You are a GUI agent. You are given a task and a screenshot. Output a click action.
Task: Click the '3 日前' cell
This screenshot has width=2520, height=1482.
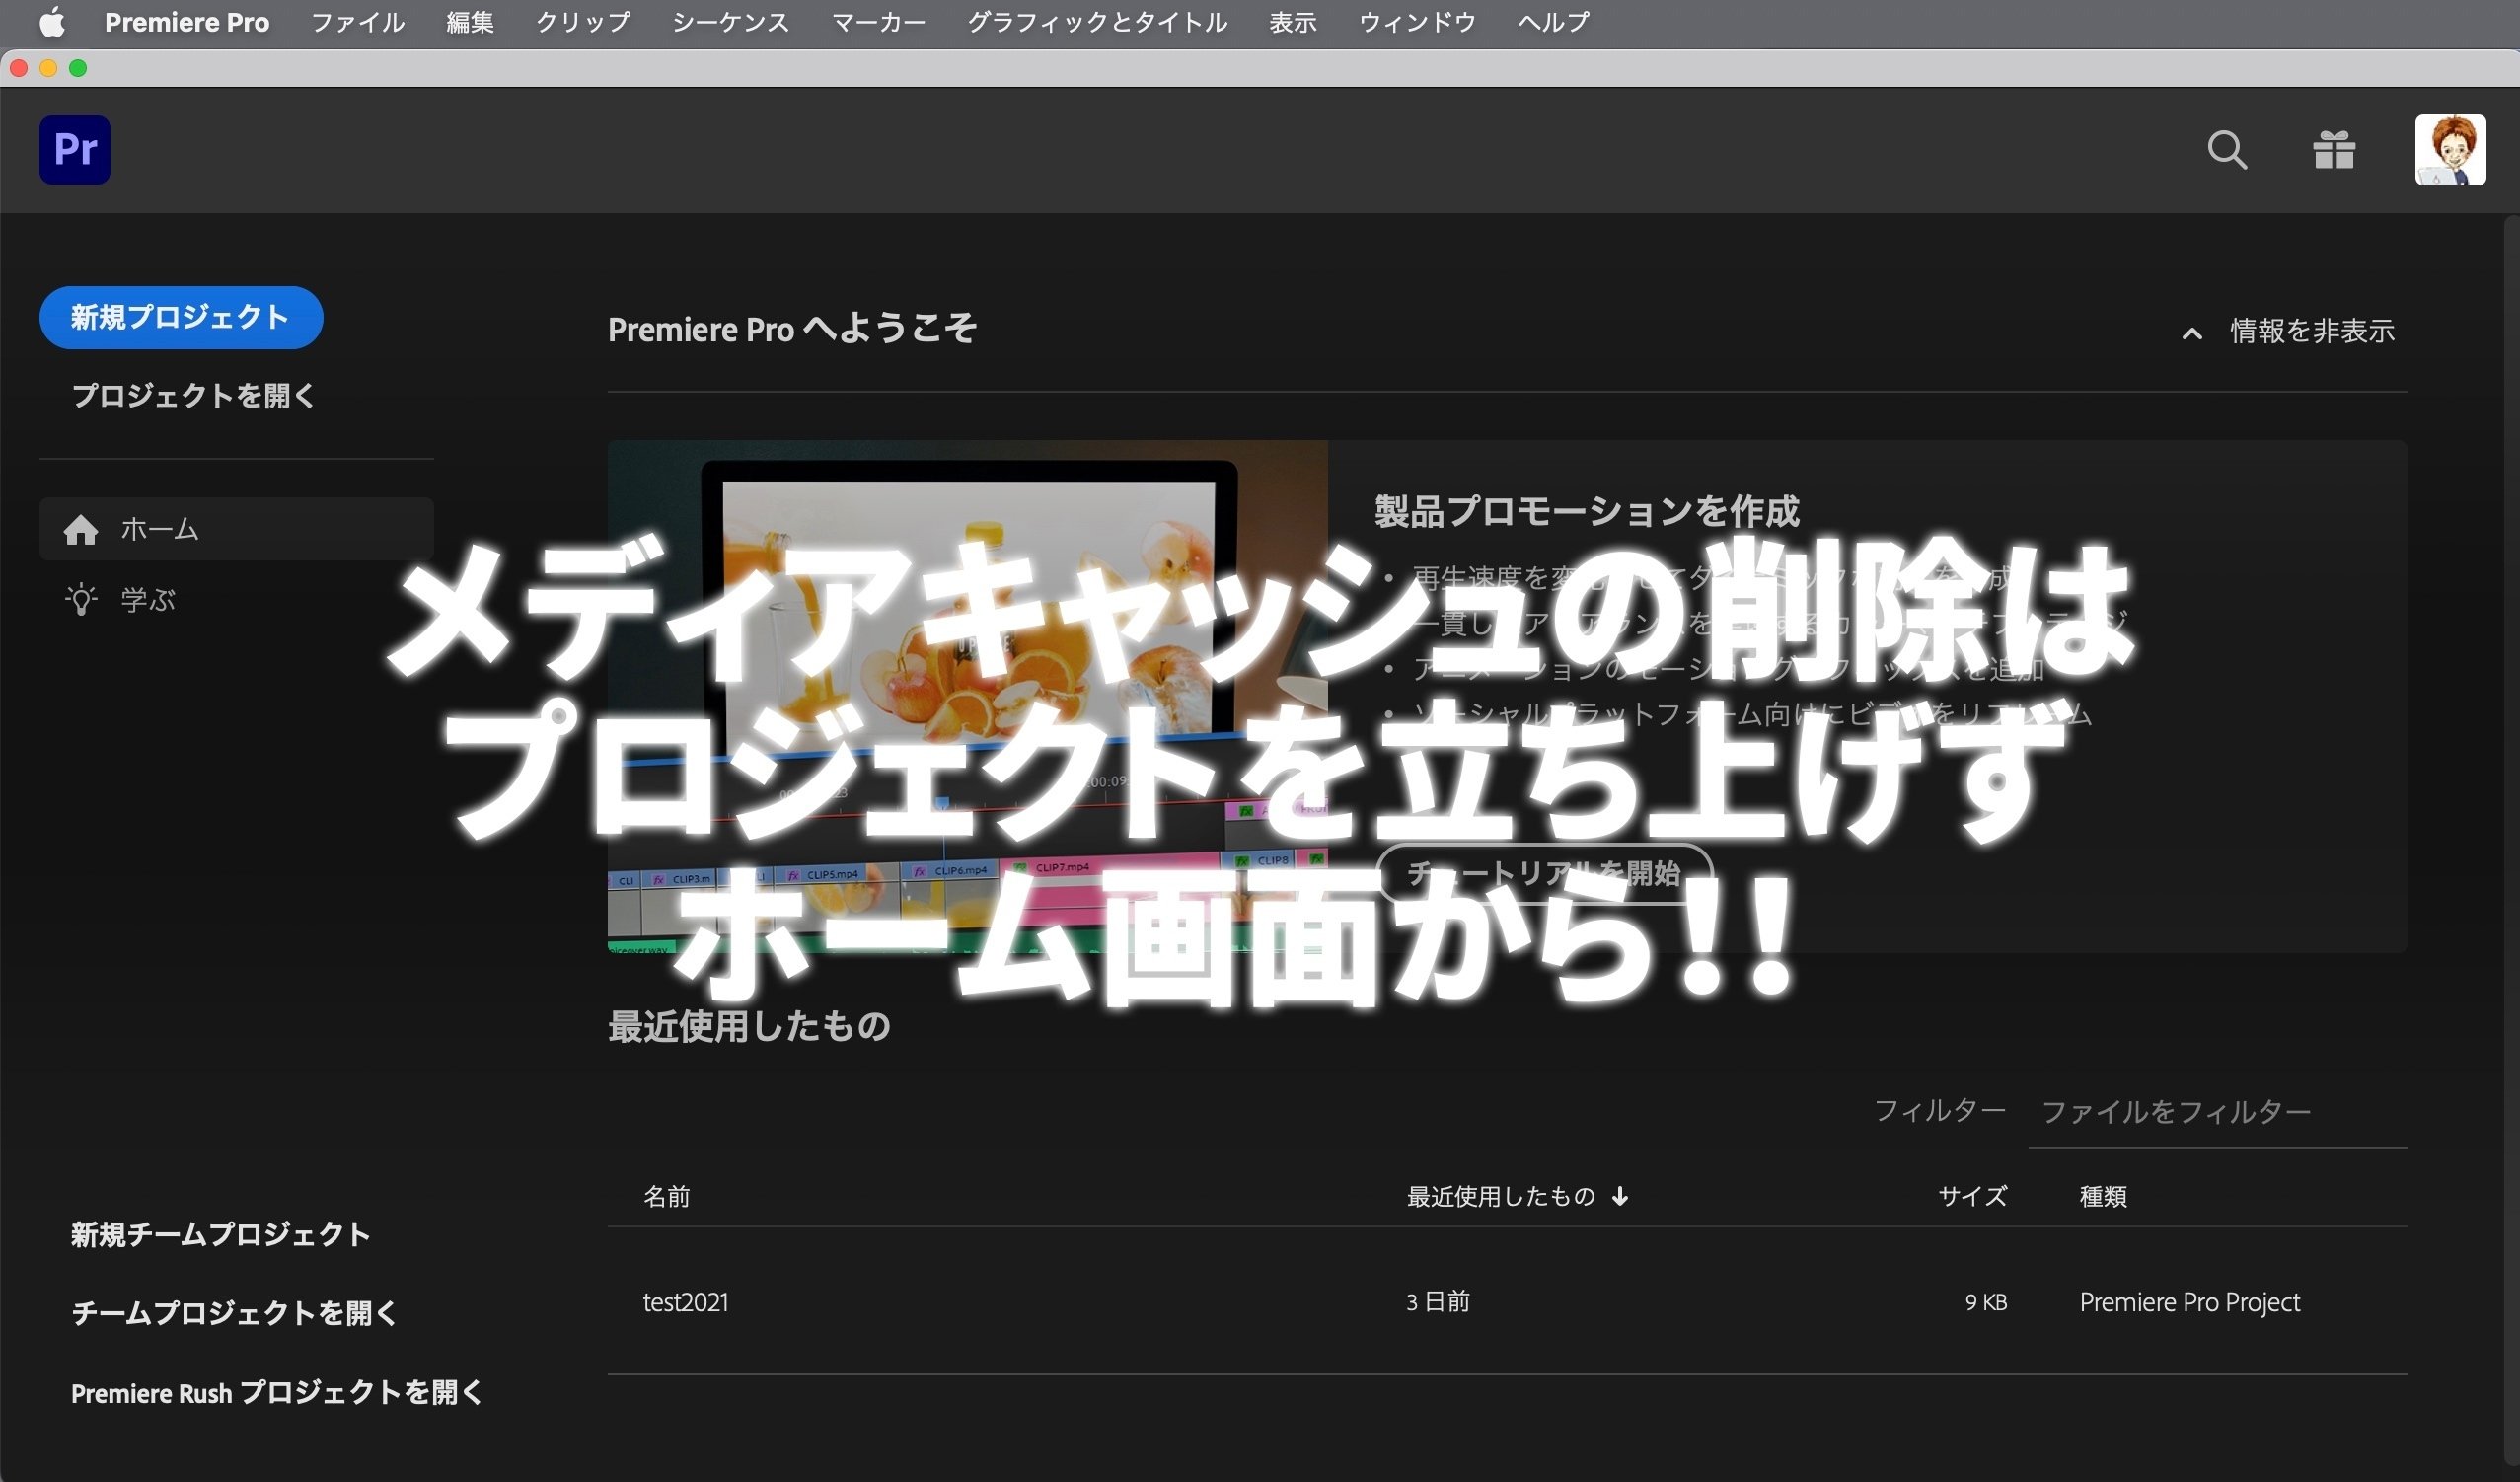pyautogui.click(x=1438, y=1301)
